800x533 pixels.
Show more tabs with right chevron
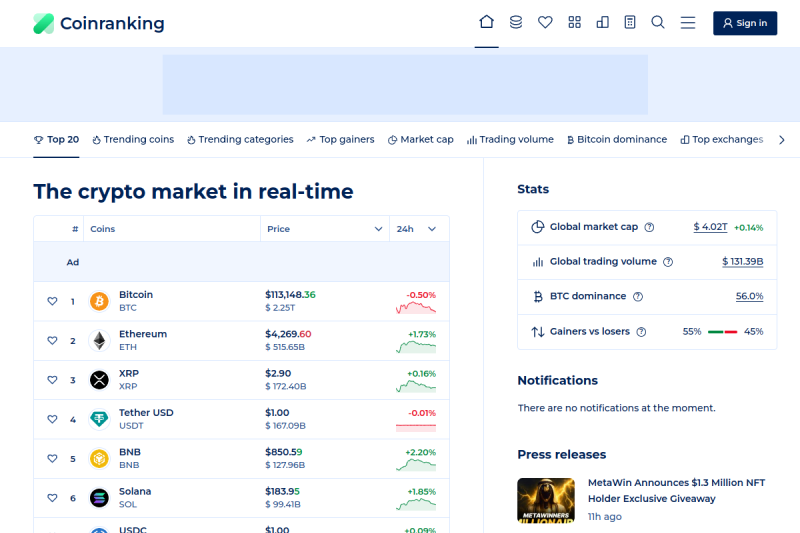pos(782,140)
